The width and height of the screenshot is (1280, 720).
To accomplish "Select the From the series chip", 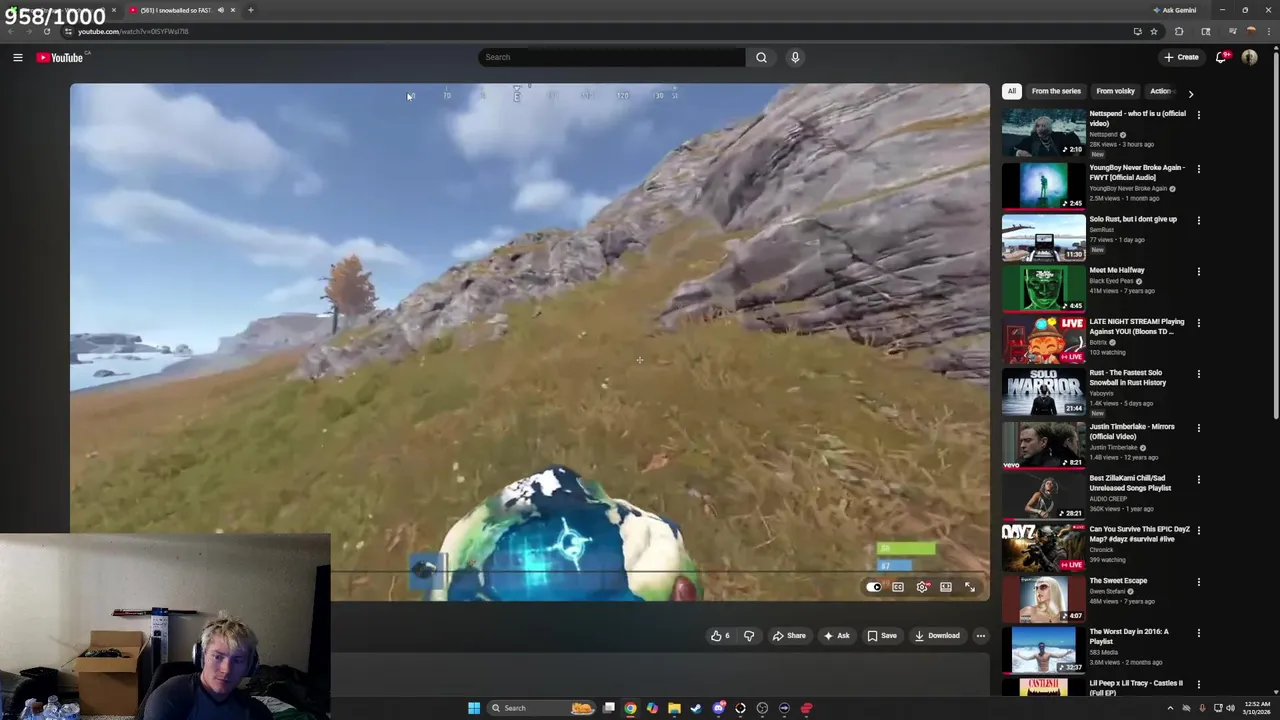I will [1056, 91].
